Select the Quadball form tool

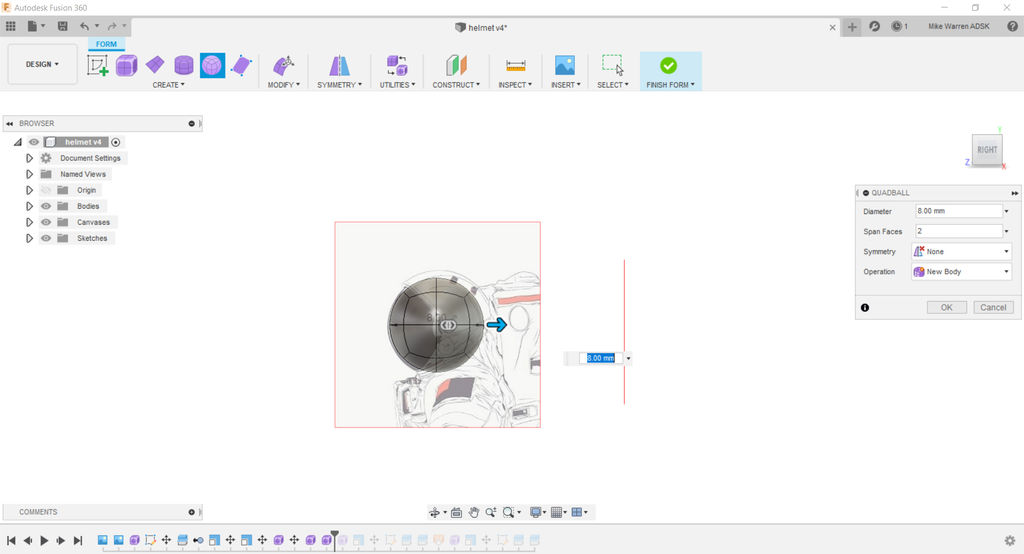coord(212,65)
